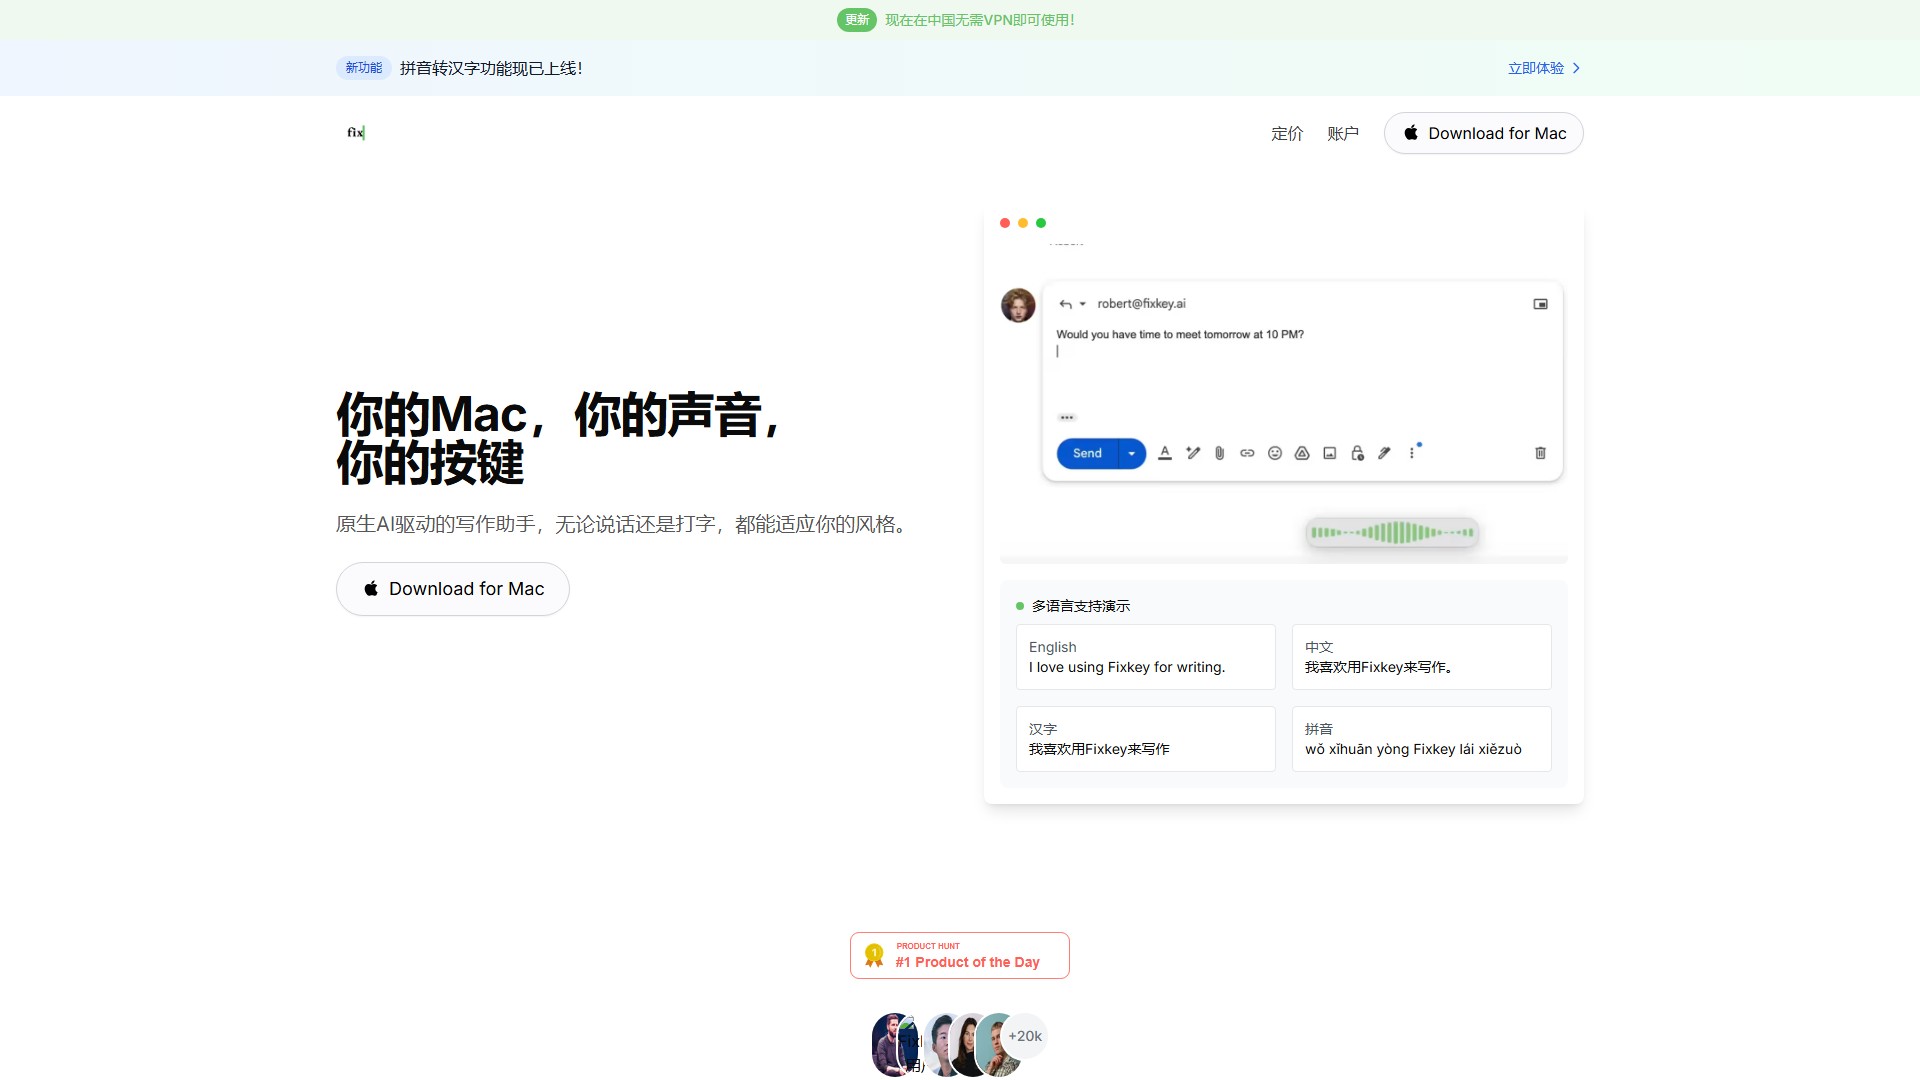Open more options vertical dots menu

[1412, 454]
